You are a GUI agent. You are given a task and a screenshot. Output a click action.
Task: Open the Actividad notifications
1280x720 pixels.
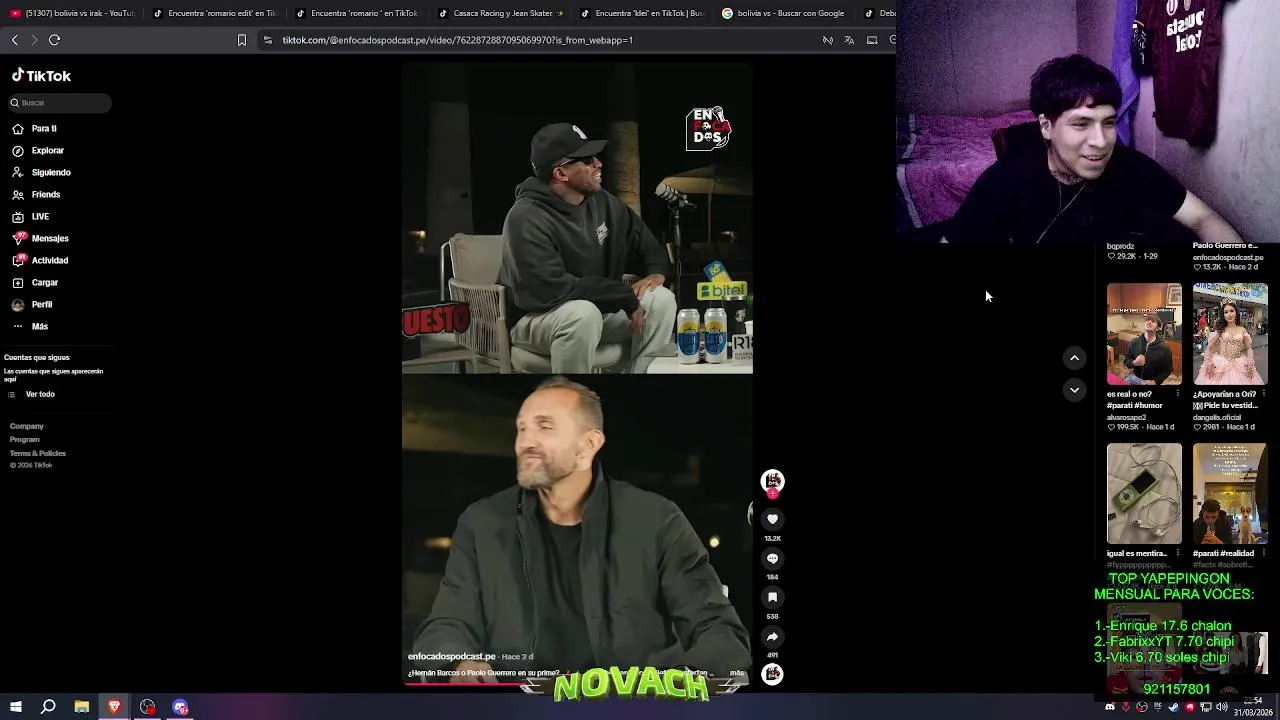click(x=49, y=261)
